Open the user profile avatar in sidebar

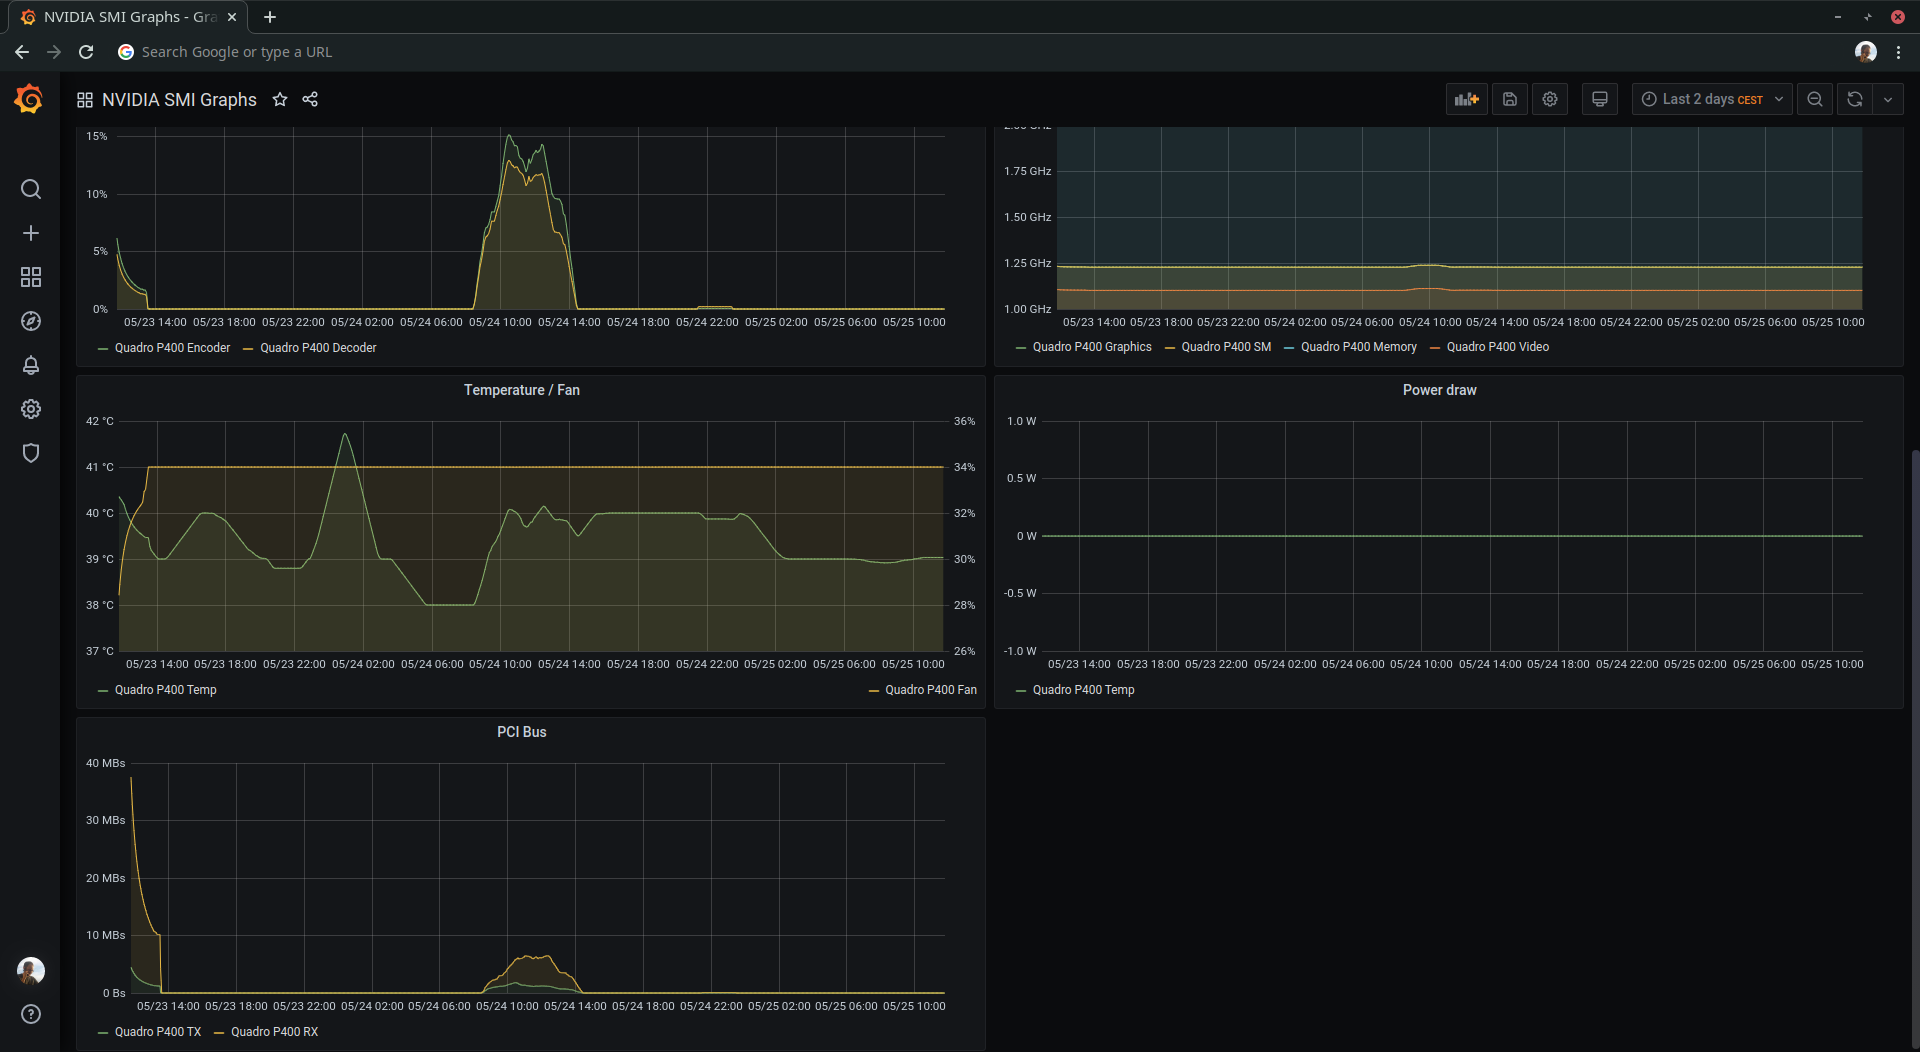pyautogui.click(x=31, y=970)
